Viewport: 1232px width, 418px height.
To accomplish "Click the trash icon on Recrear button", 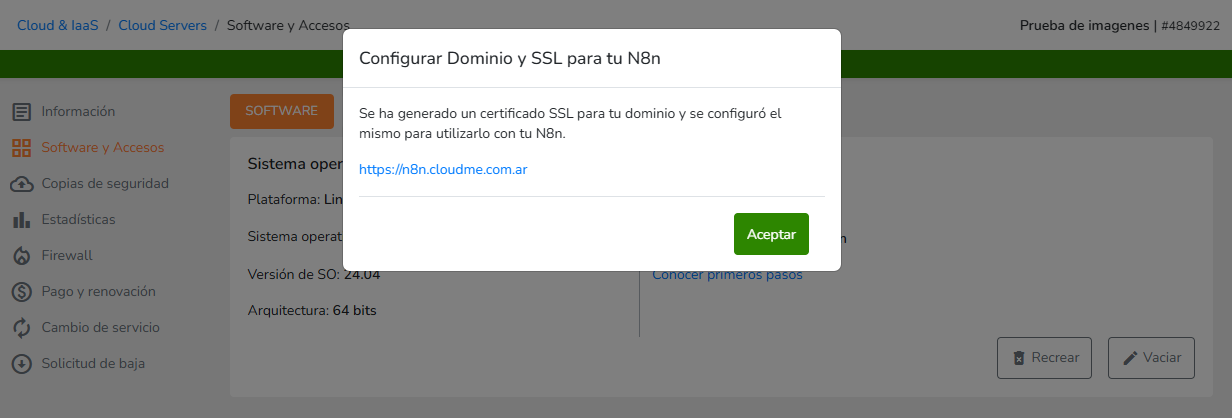I will [x=1019, y=358].
